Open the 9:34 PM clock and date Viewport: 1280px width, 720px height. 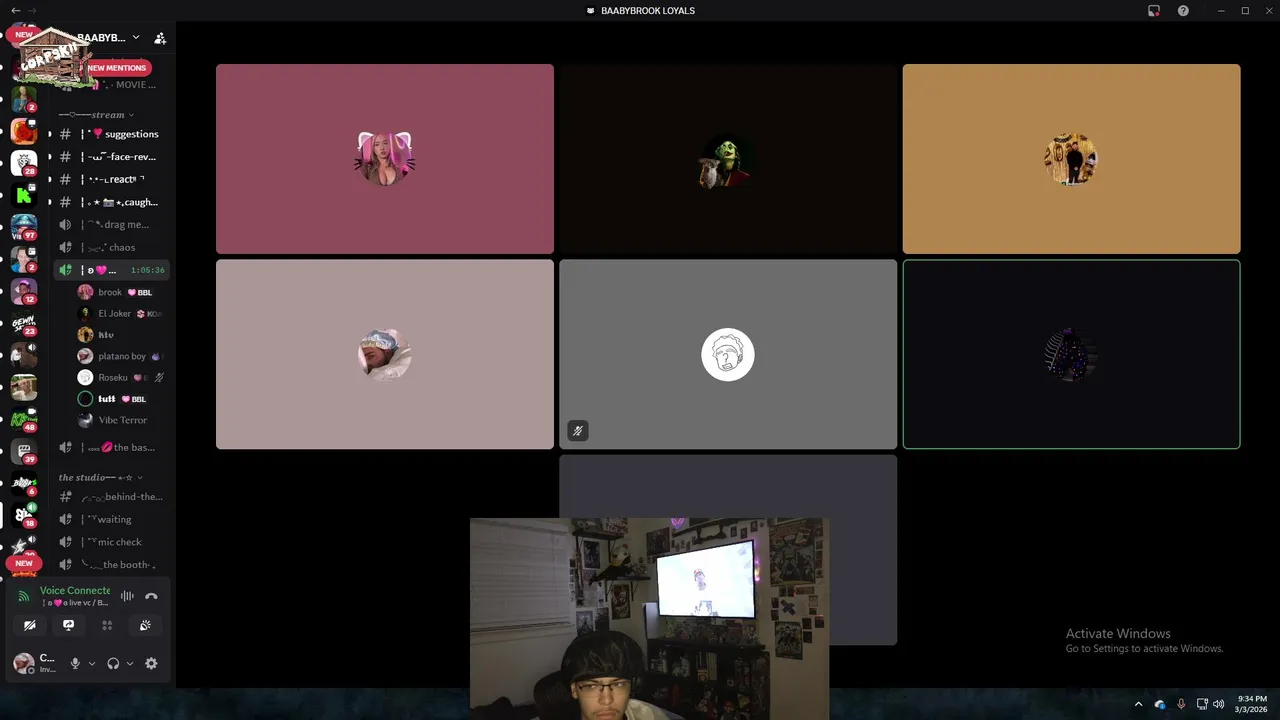1252,704
